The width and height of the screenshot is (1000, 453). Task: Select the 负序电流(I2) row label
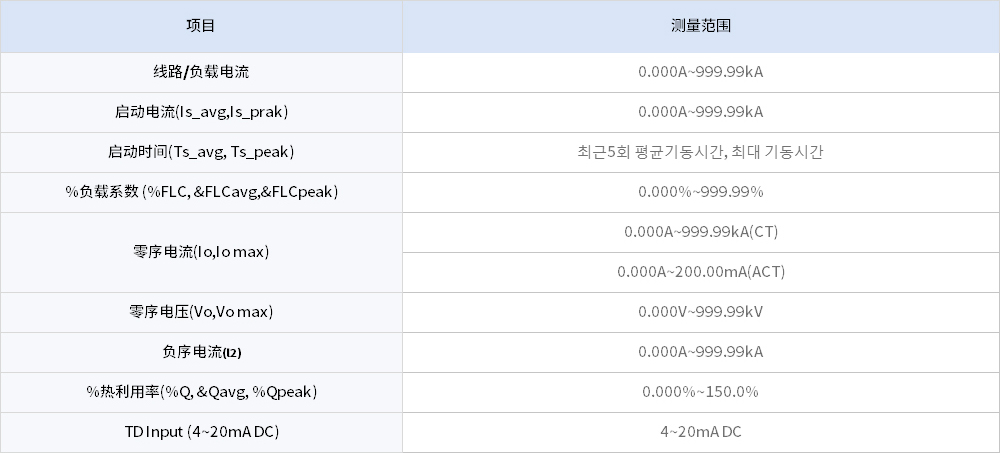(201, 352)
